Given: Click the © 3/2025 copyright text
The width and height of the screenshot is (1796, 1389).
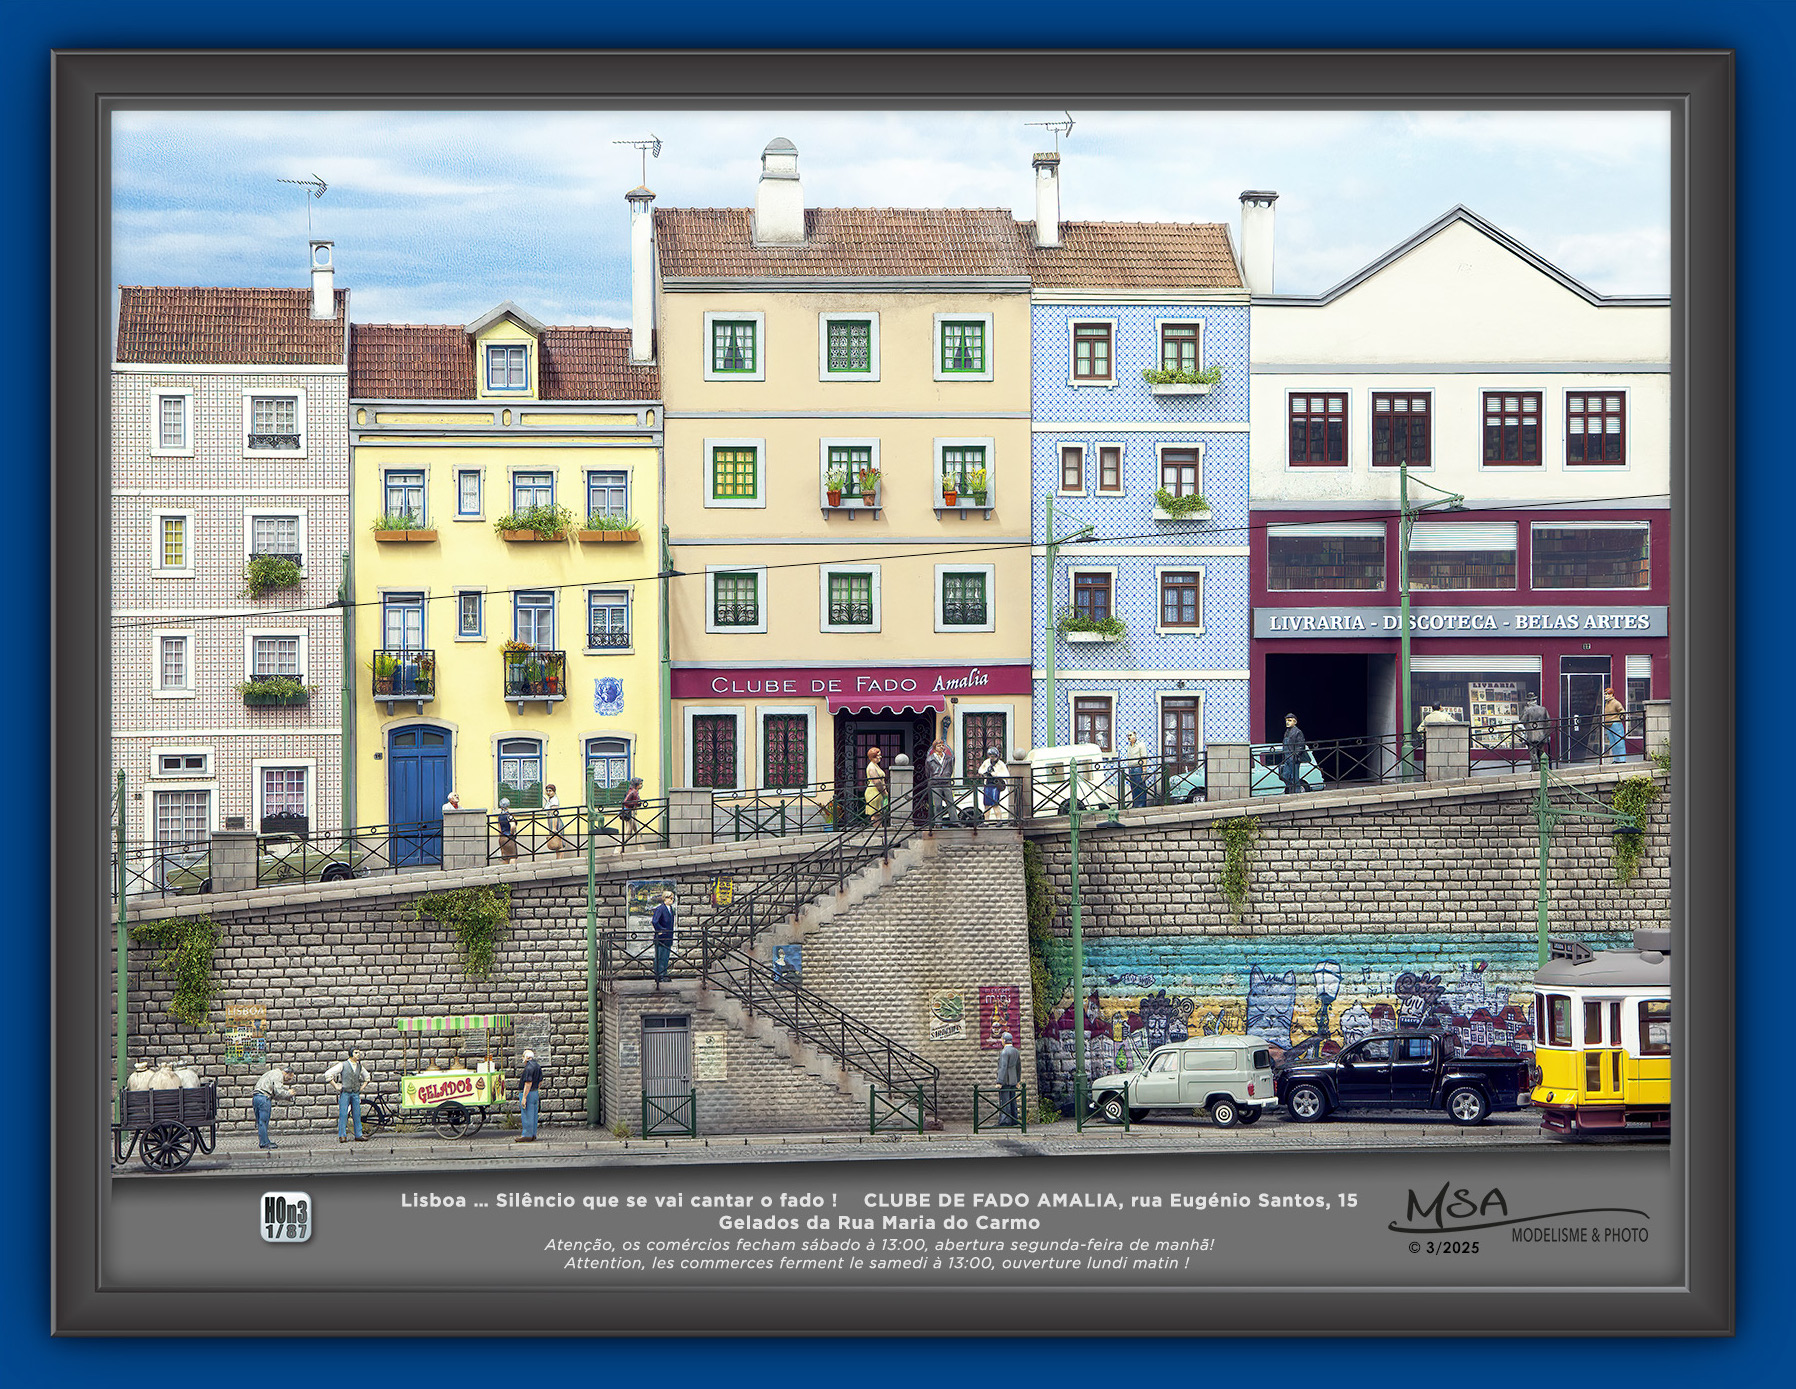Looking at the screenshot, I should coord(1443,1248).
